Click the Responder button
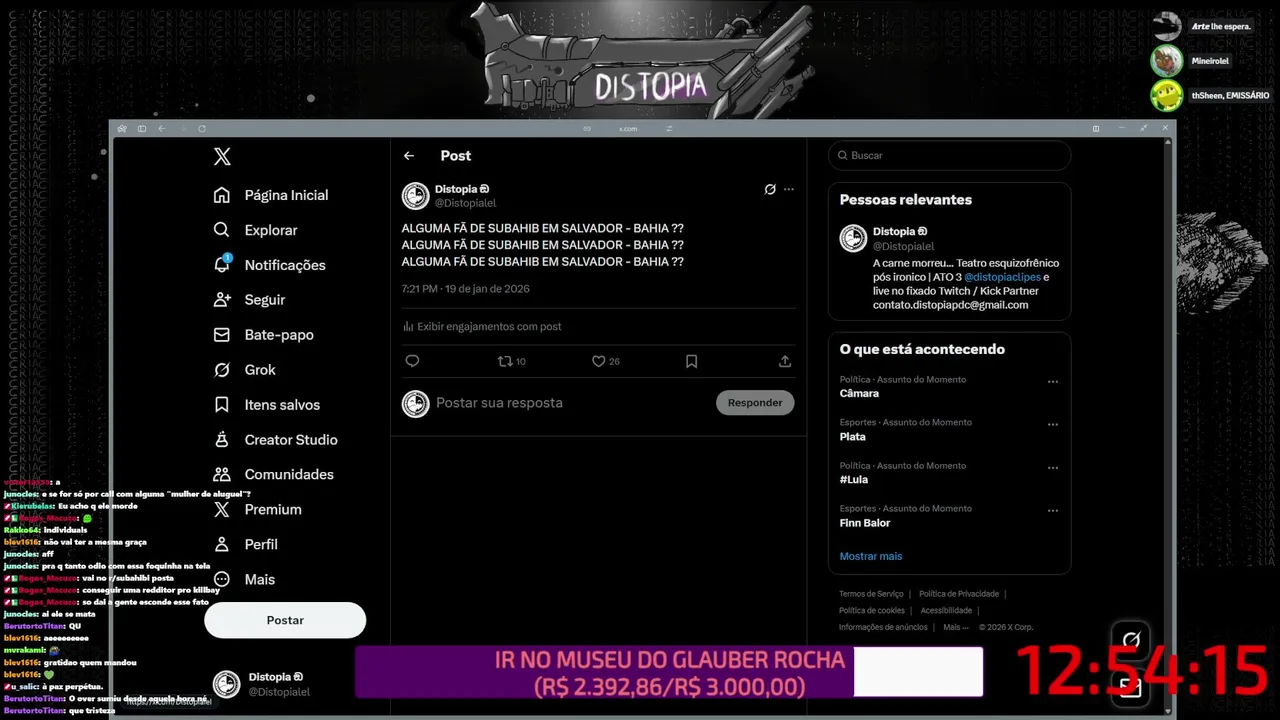This screenshot has width=1280, height=720. [x=755, y=403]
